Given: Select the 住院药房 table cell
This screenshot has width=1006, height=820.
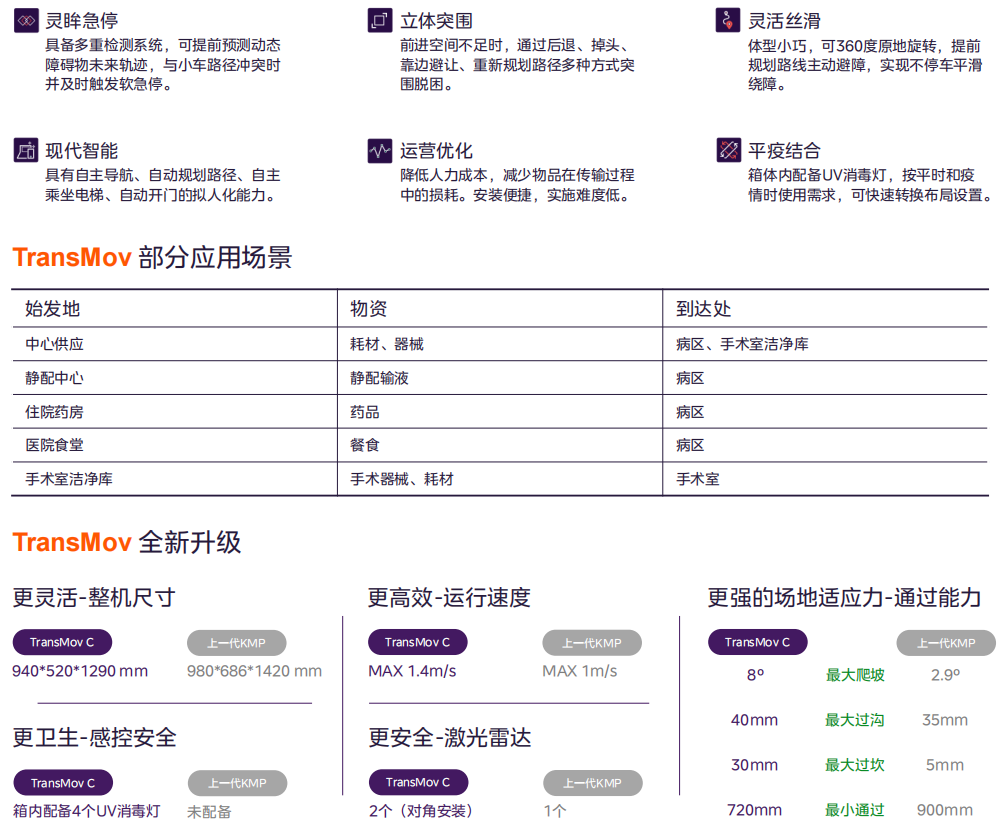Looking at the screenshot, I should [55, 412].
